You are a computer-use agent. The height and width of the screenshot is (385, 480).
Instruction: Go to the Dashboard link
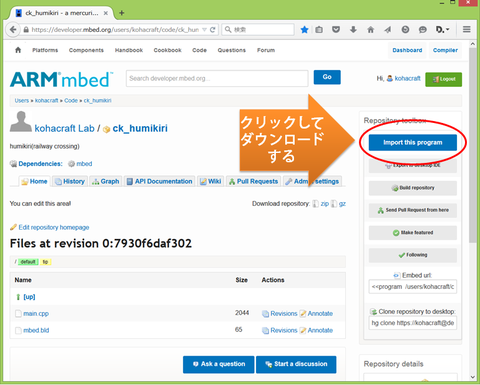407,50
